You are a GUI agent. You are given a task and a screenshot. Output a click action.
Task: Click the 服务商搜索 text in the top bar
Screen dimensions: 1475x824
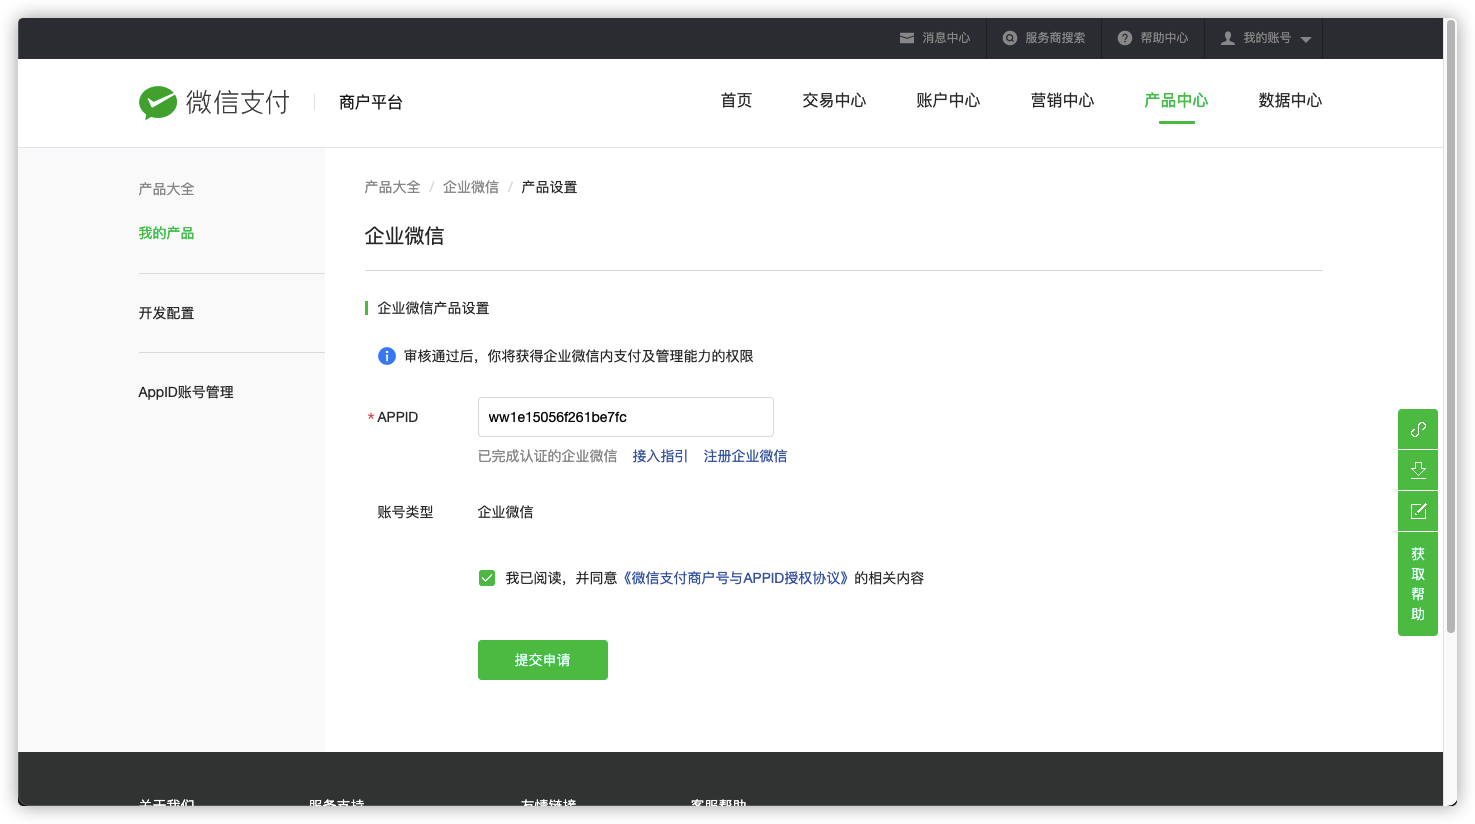click(1055, 38)
